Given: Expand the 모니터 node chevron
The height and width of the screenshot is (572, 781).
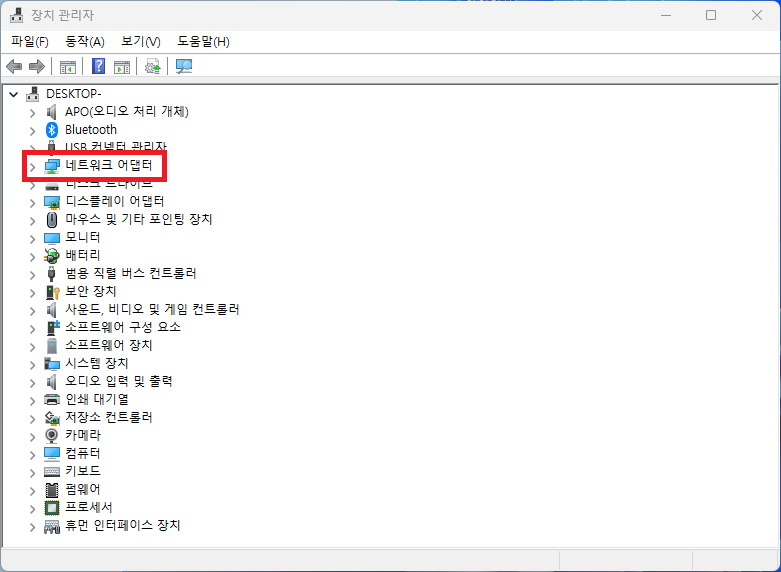Looking at the screenshot, I should click(x=32, y=239).
